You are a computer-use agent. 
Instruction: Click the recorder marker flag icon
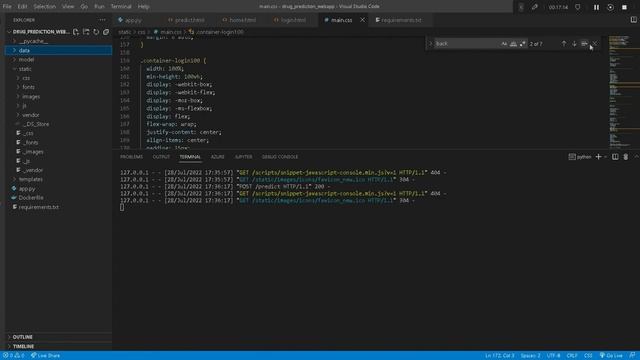[578, 7]
